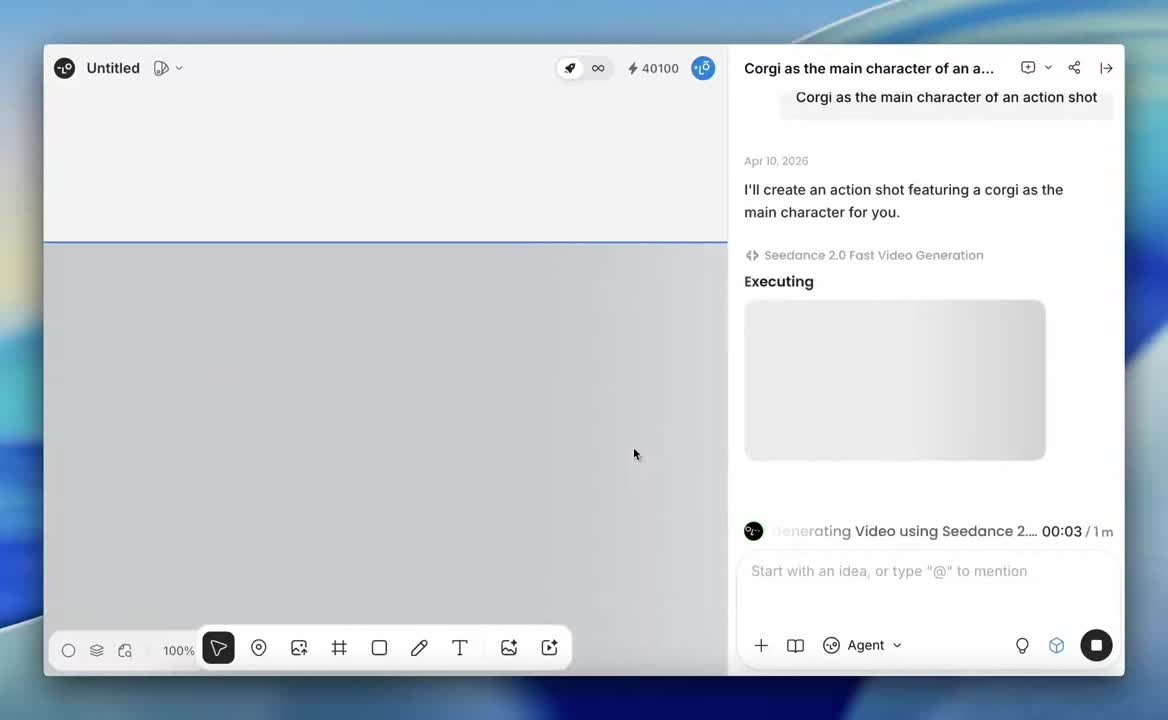
Task: Select the rectangle shape tool
Action: [379, 648]
